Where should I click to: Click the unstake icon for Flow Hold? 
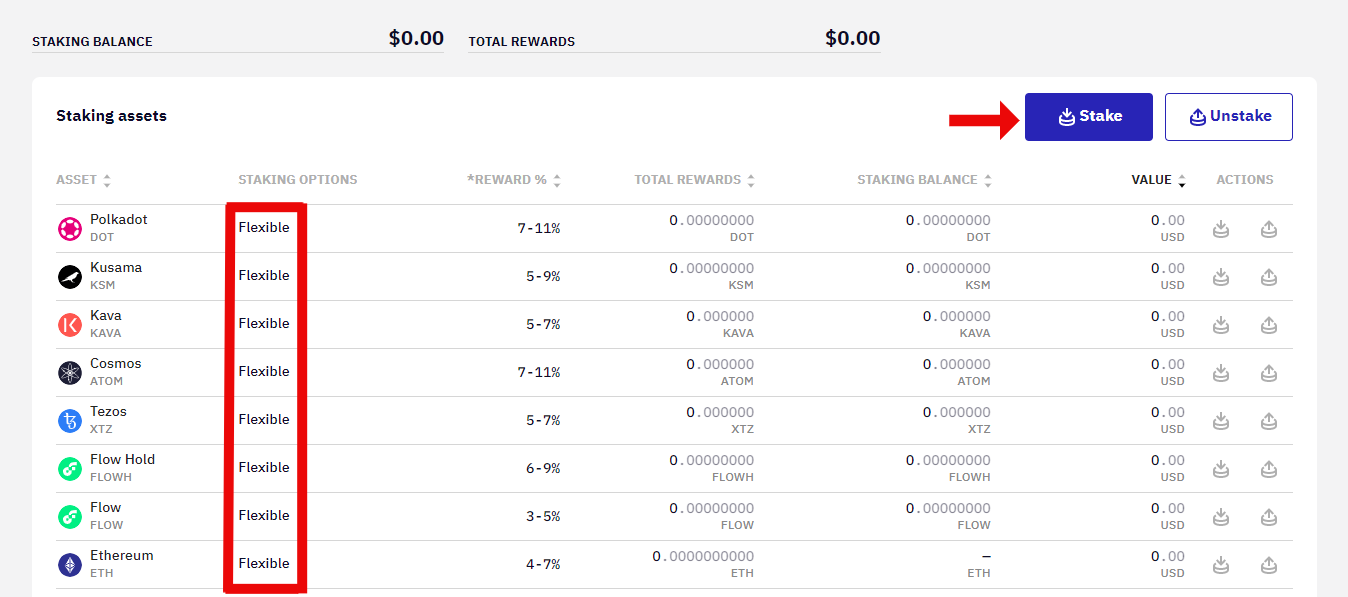click(1268, 469)
